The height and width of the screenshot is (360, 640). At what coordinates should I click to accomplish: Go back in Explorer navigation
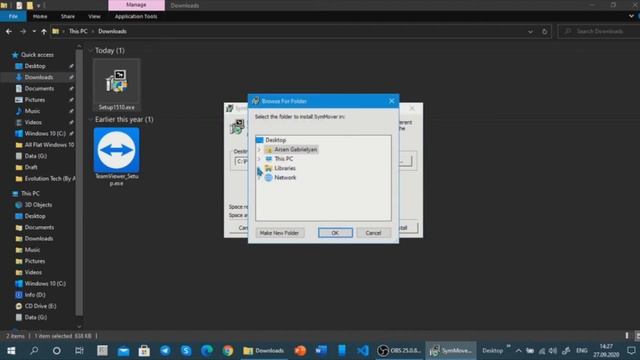9,31
